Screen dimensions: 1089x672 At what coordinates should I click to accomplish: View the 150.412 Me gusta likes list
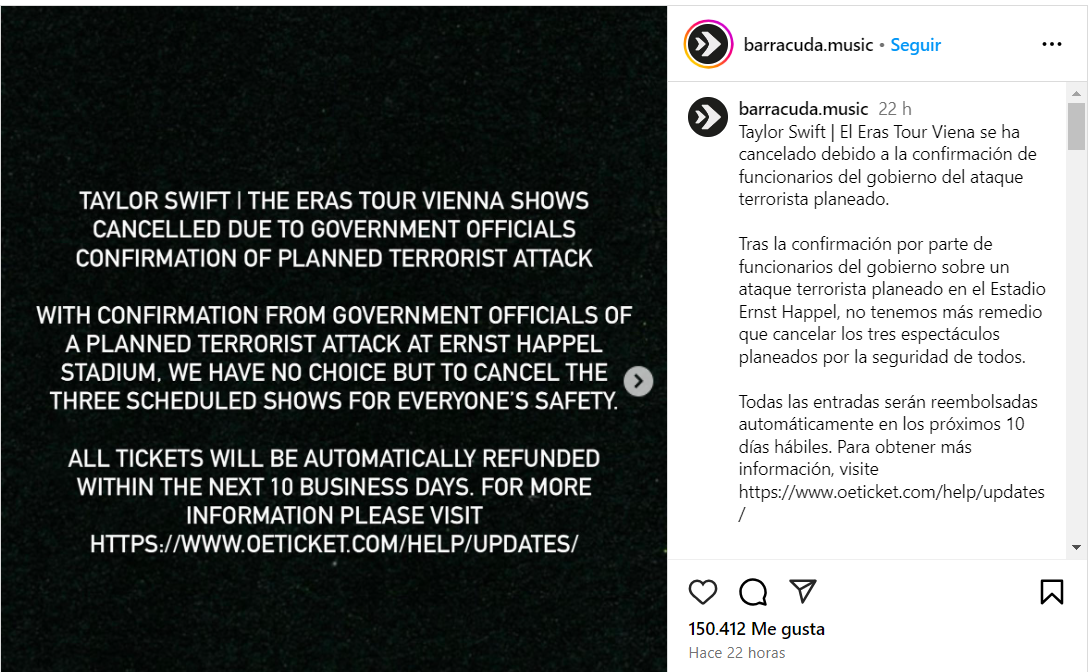pos(757,629)
